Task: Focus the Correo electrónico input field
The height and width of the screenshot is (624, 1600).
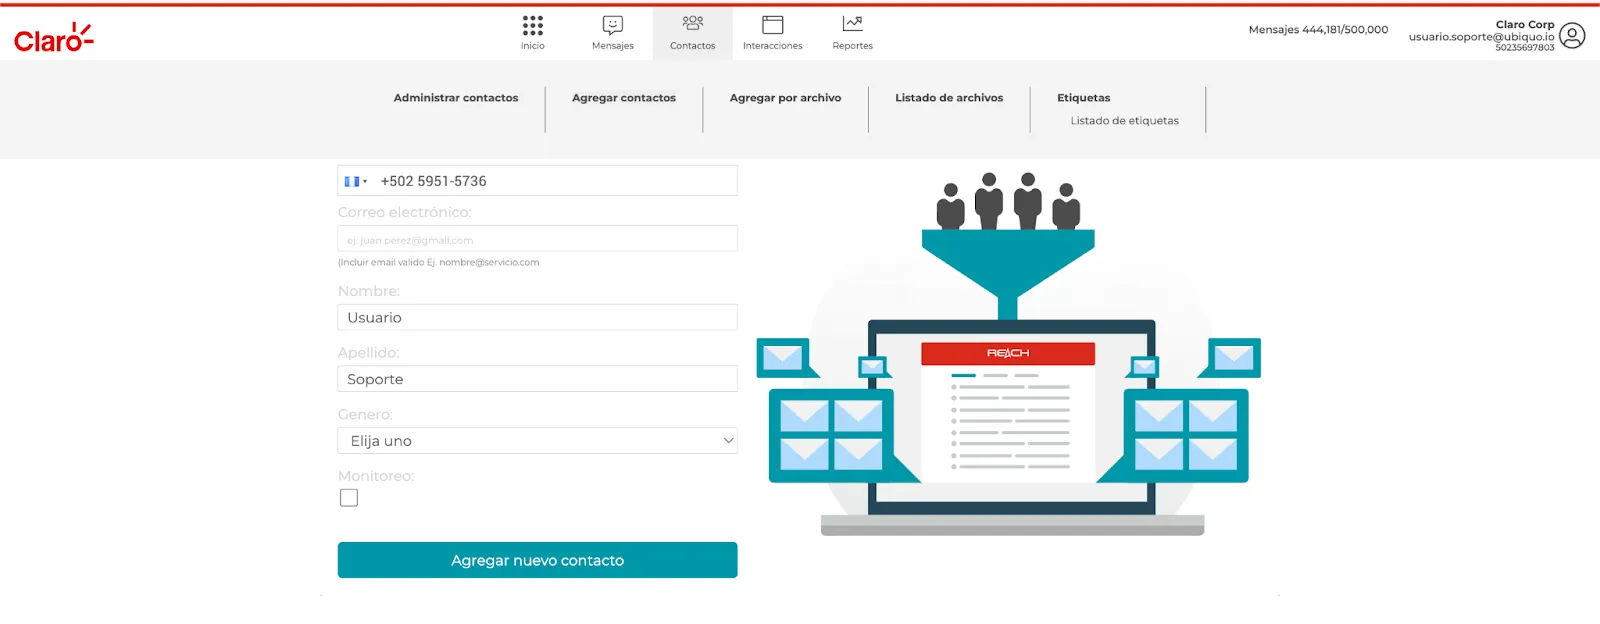Action: point(537,239)
